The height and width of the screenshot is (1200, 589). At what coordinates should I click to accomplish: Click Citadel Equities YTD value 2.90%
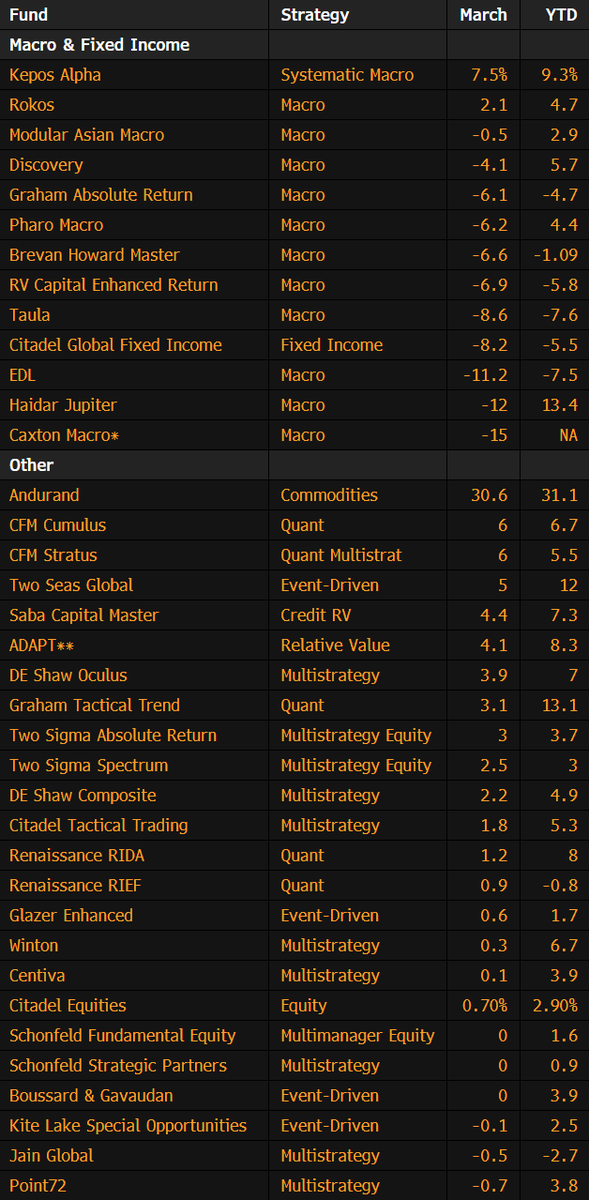[554, 1005]
